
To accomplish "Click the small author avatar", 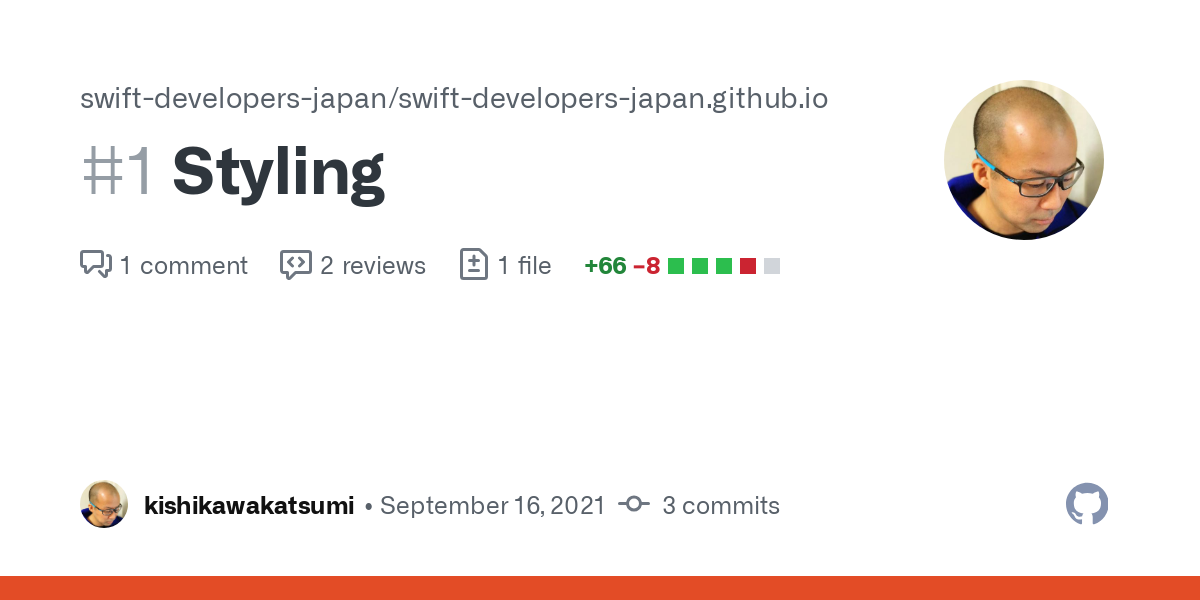I will point(104,504).
